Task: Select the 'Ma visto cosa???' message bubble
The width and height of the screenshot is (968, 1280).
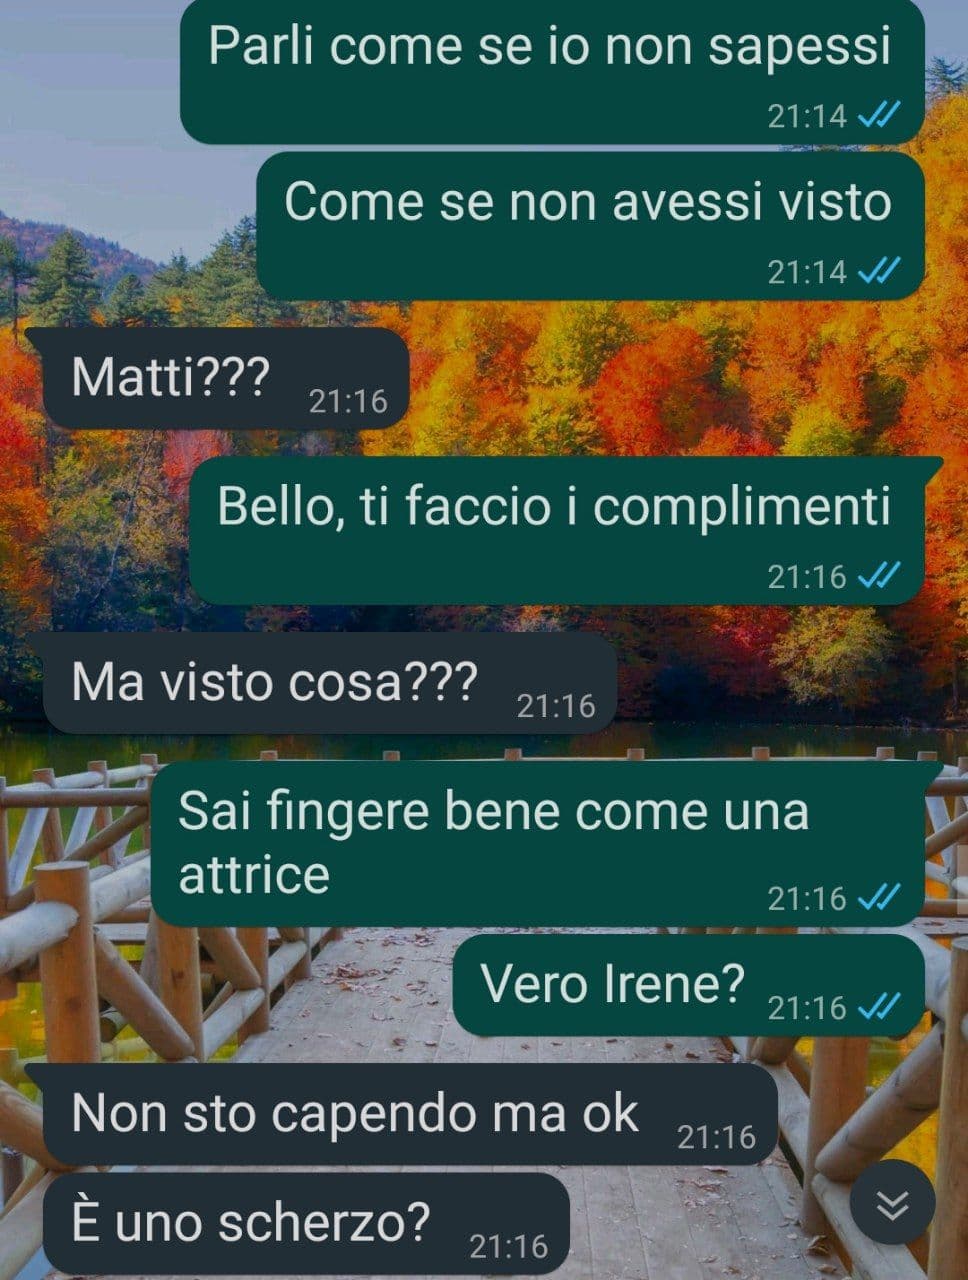Action: point(321,684)
